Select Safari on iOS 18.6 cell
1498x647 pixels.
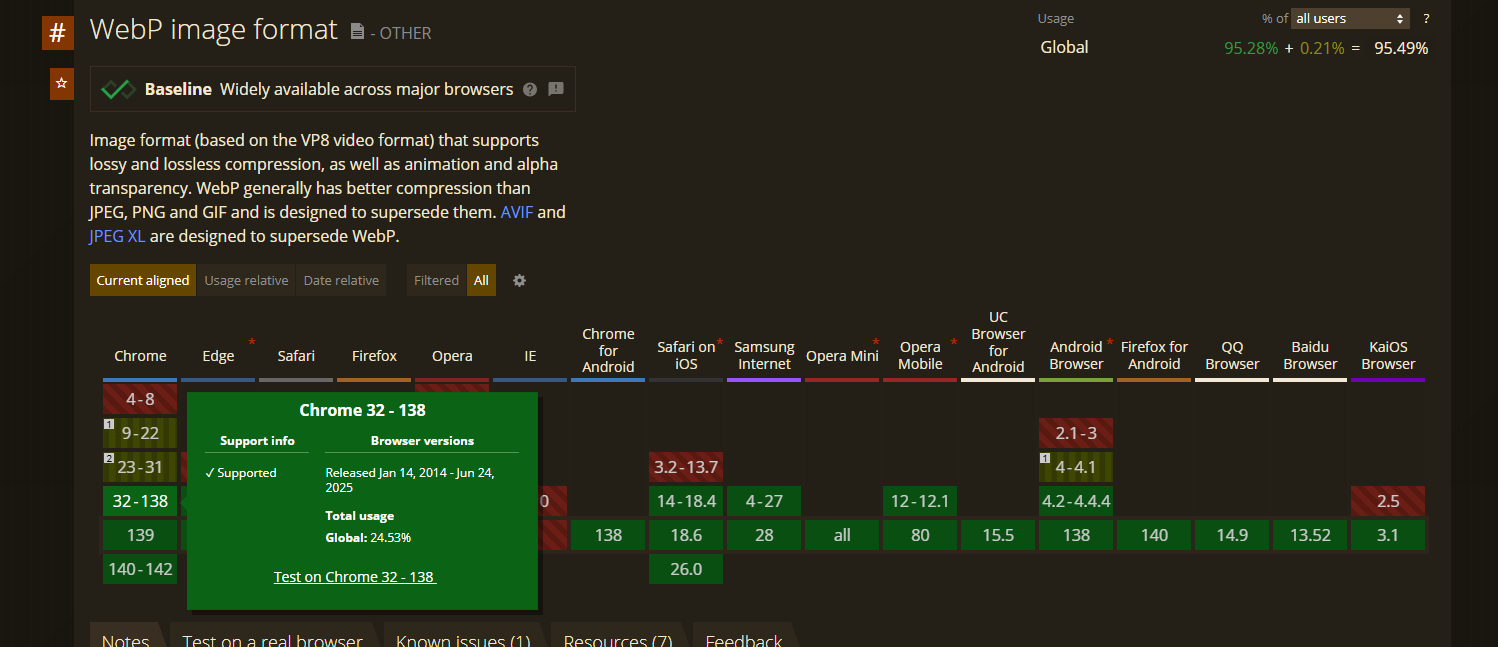(686, 535)
